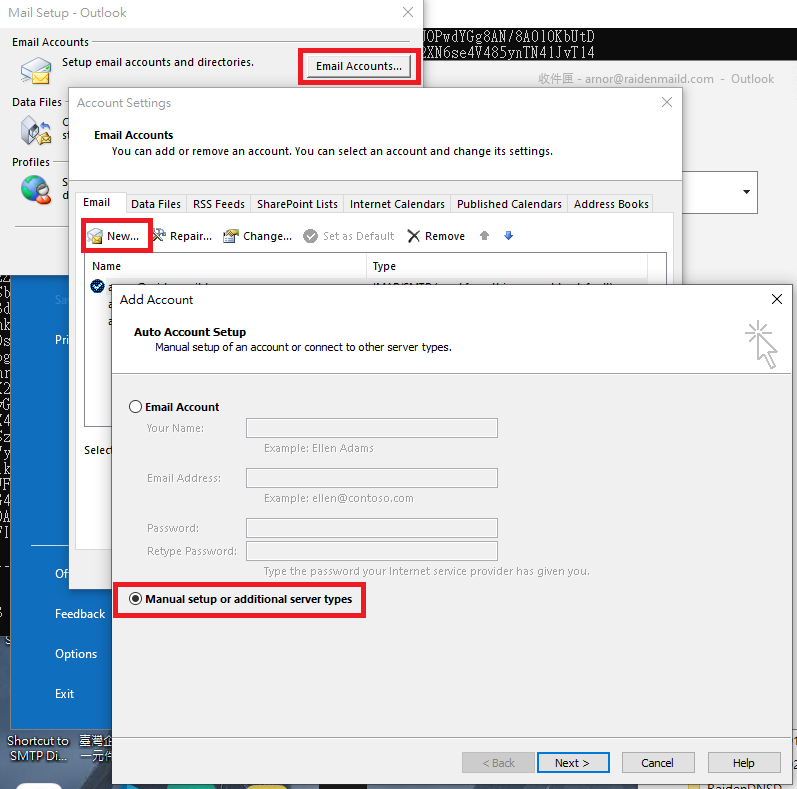Click the Retype Password input field
797x789 pixels.
(x=372, y=551)
